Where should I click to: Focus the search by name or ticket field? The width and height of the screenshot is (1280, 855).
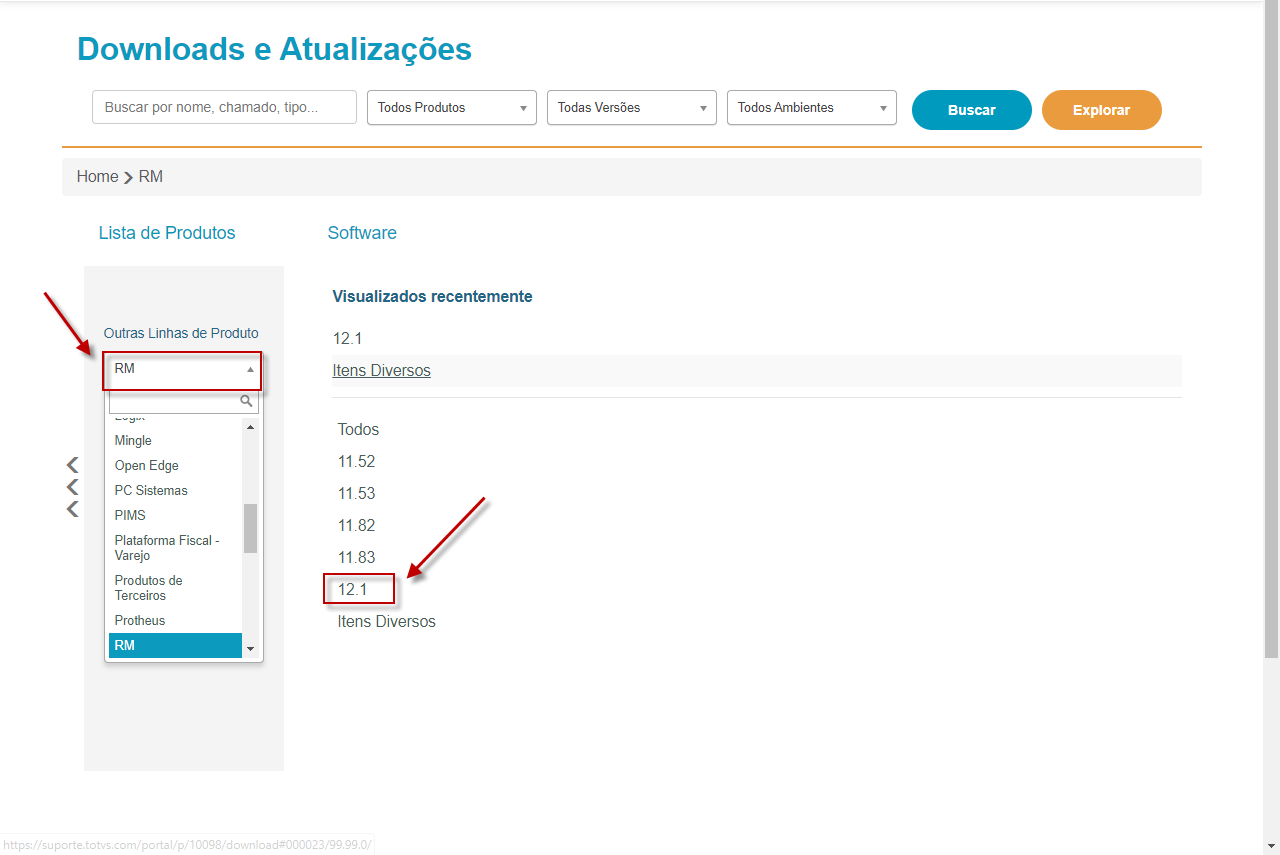pyautogui.click(x=224, y=107)
